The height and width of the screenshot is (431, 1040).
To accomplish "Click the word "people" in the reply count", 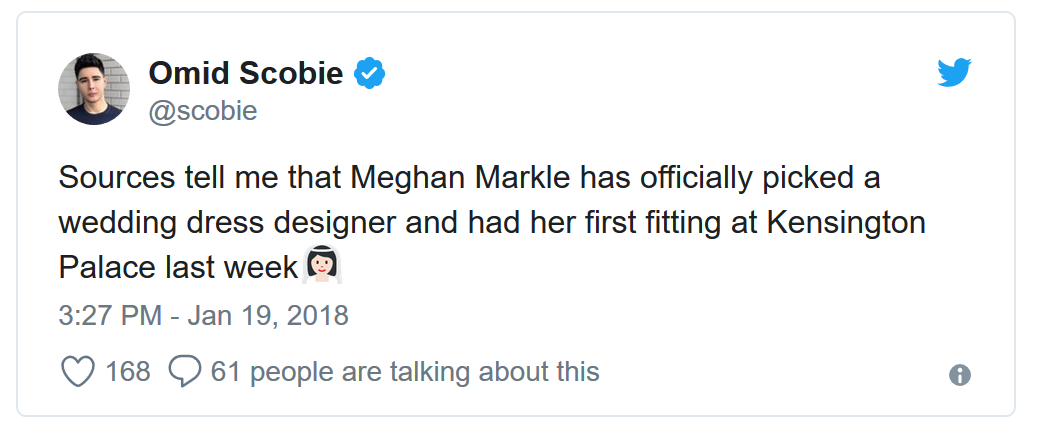I will click(291, 373).
